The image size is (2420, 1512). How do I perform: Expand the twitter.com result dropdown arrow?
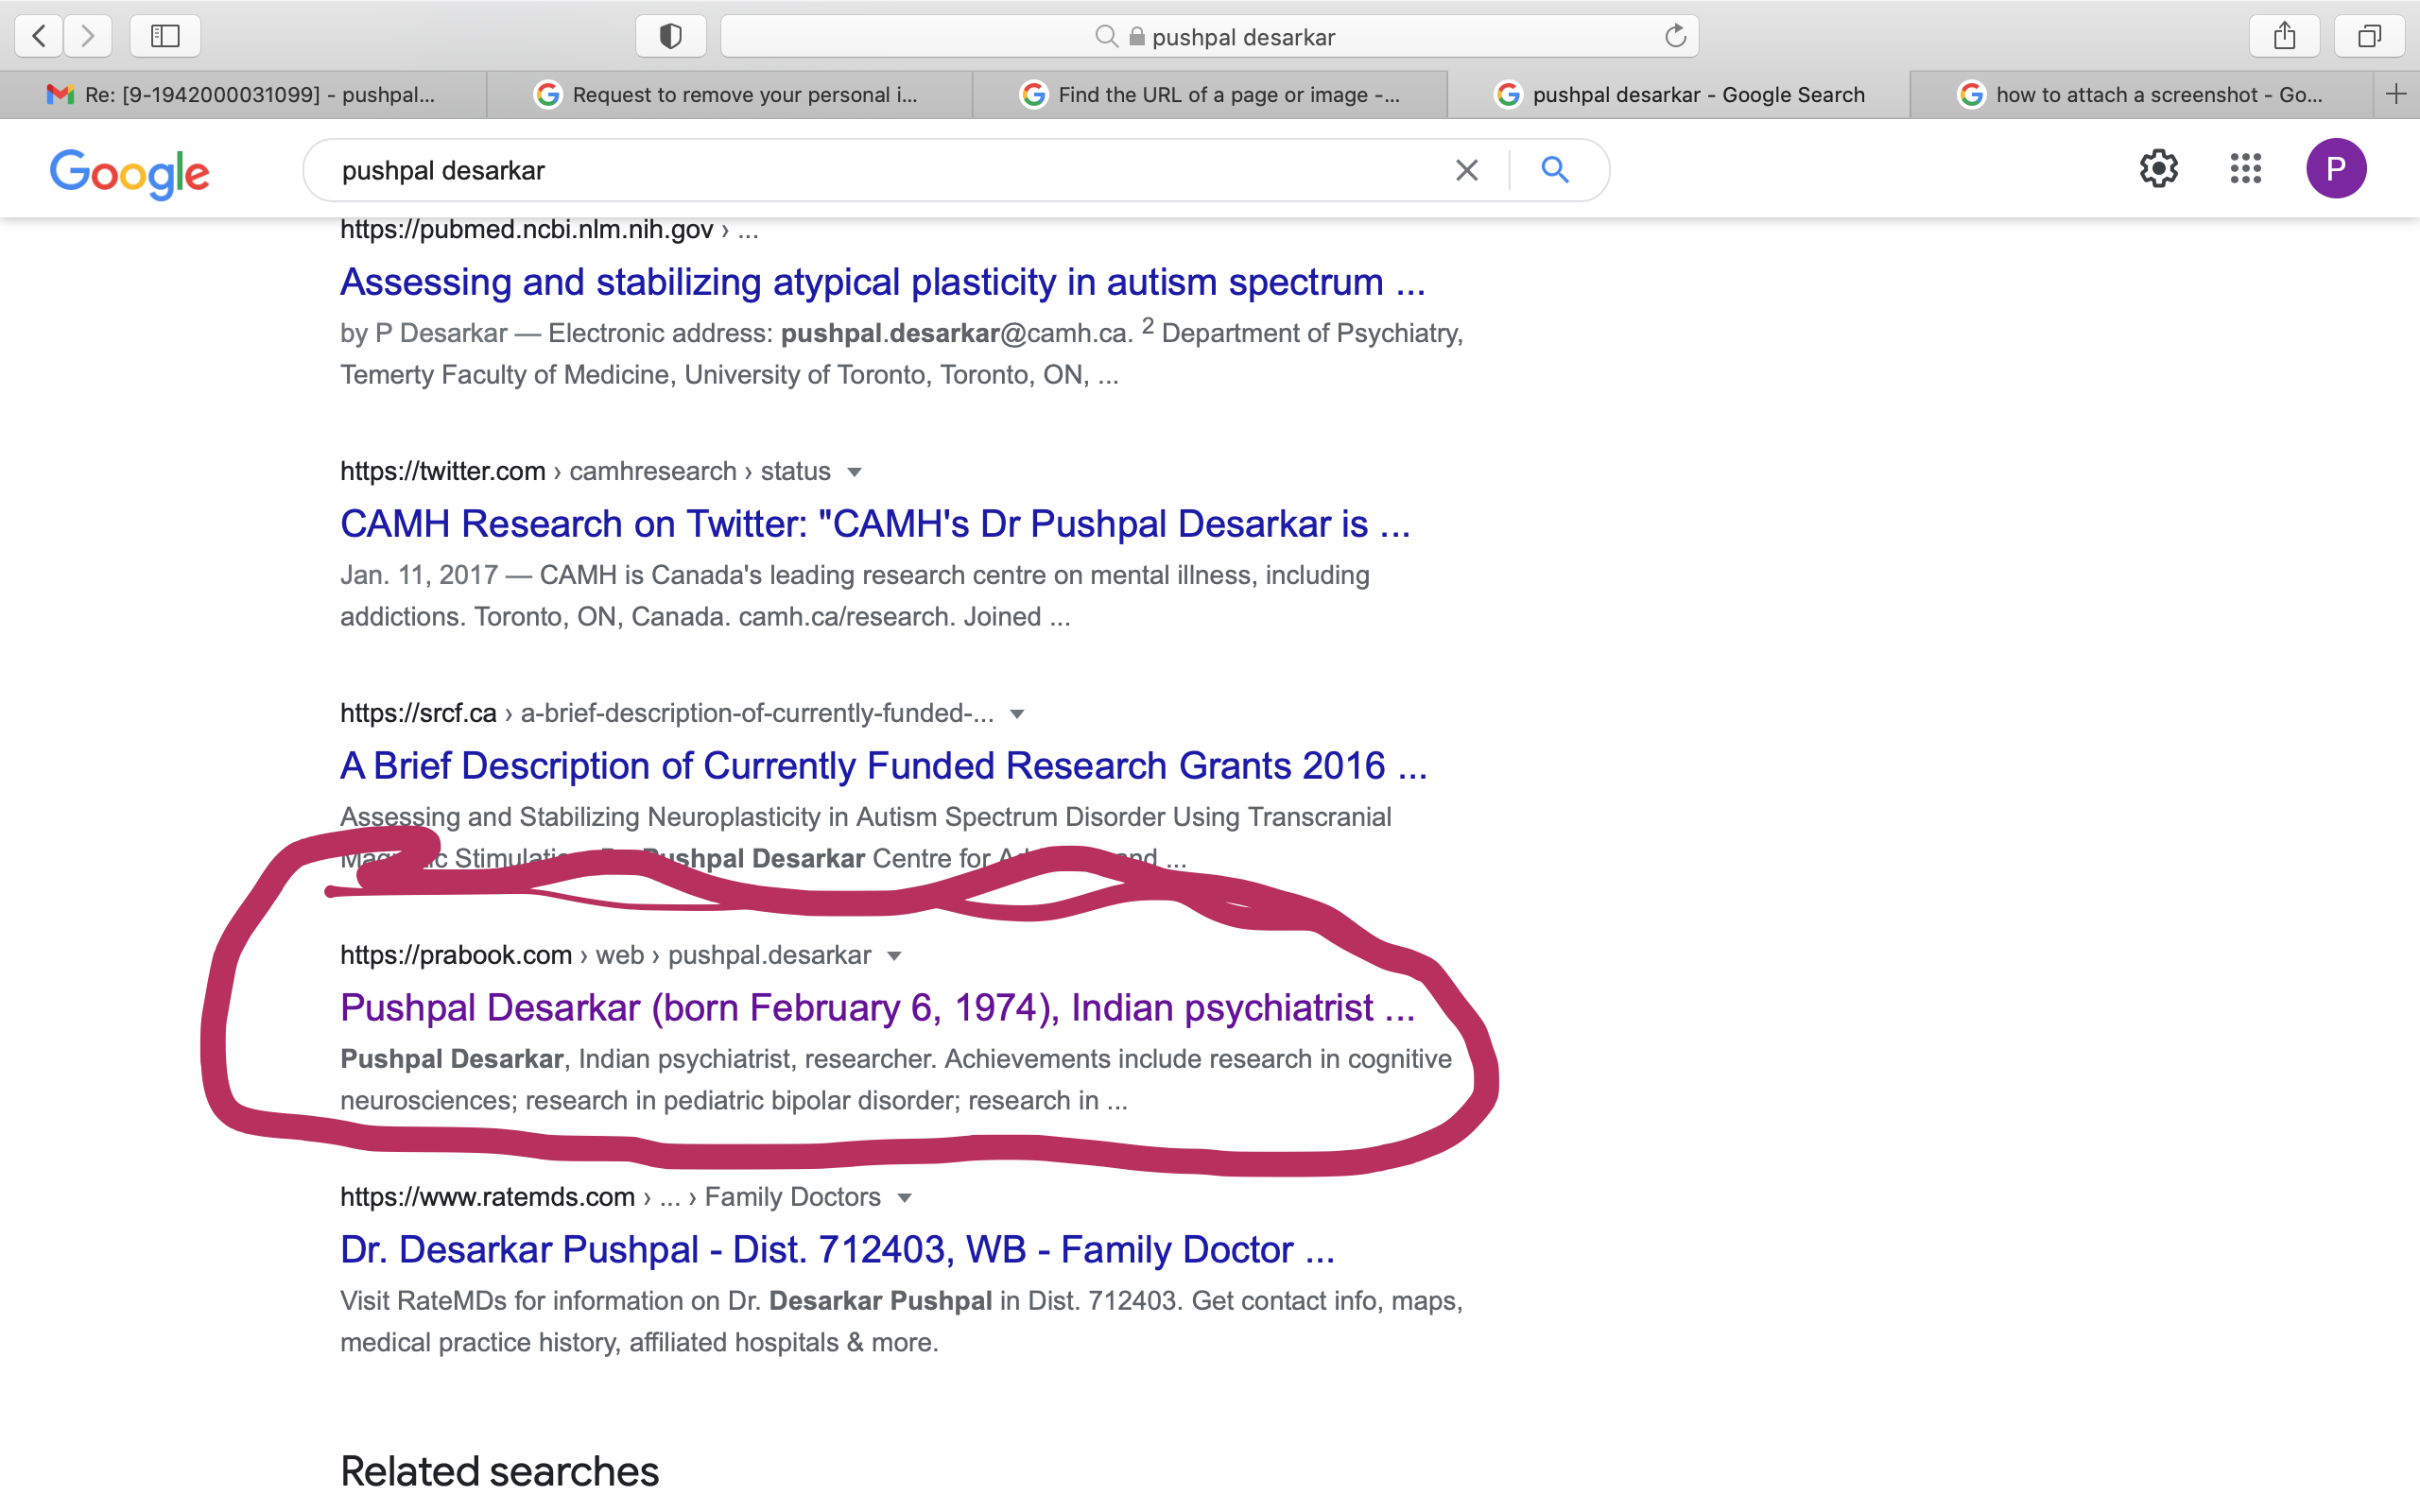coord(854,472)
